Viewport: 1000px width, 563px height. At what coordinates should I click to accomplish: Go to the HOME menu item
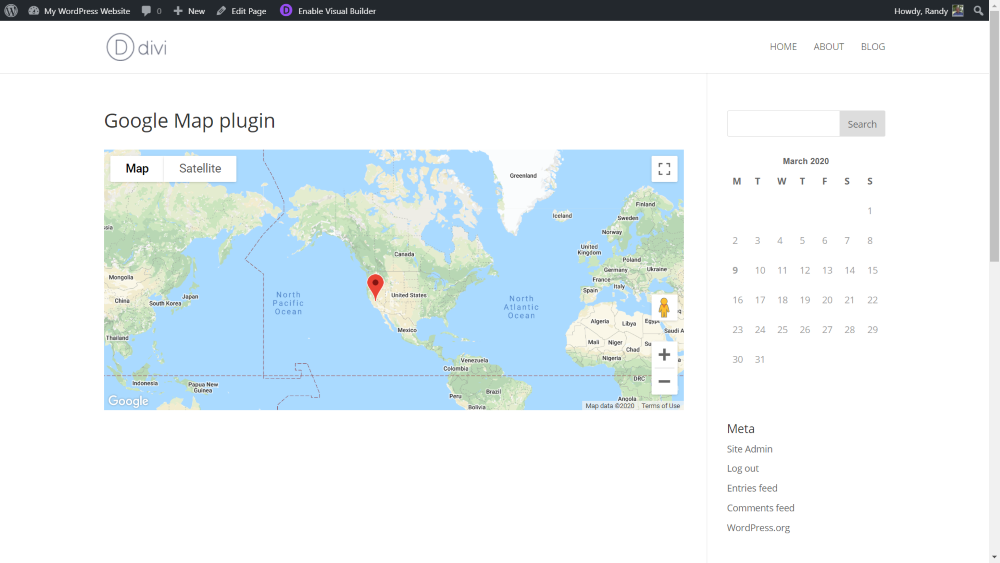[783, 47]
